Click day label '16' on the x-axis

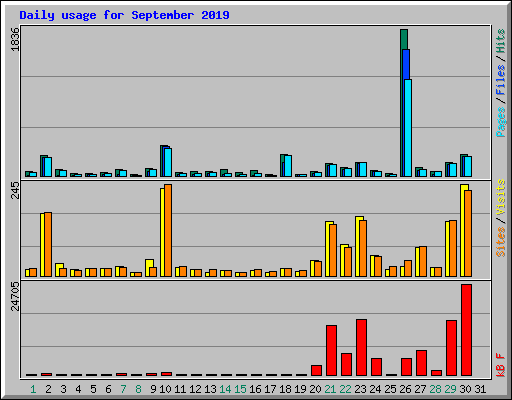tap(255, 389)
